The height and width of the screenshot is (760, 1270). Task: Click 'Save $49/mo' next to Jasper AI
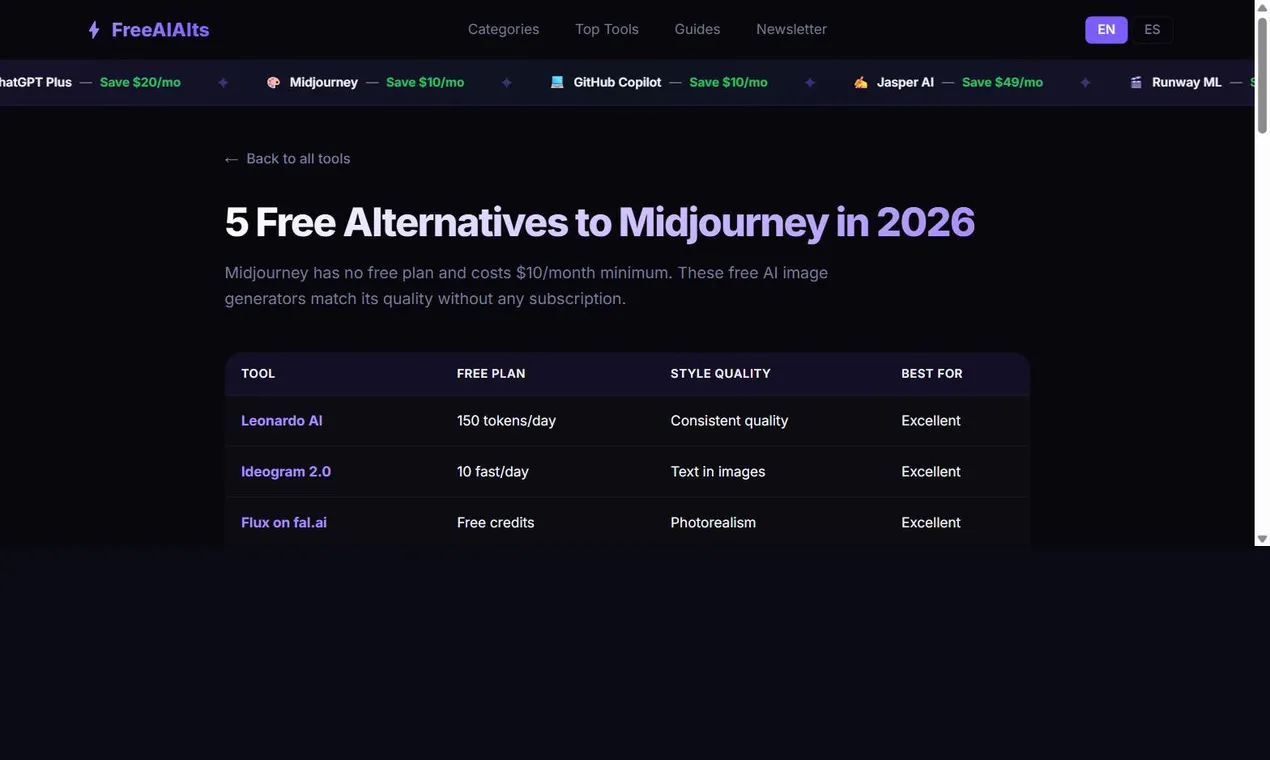point(1002,82)
